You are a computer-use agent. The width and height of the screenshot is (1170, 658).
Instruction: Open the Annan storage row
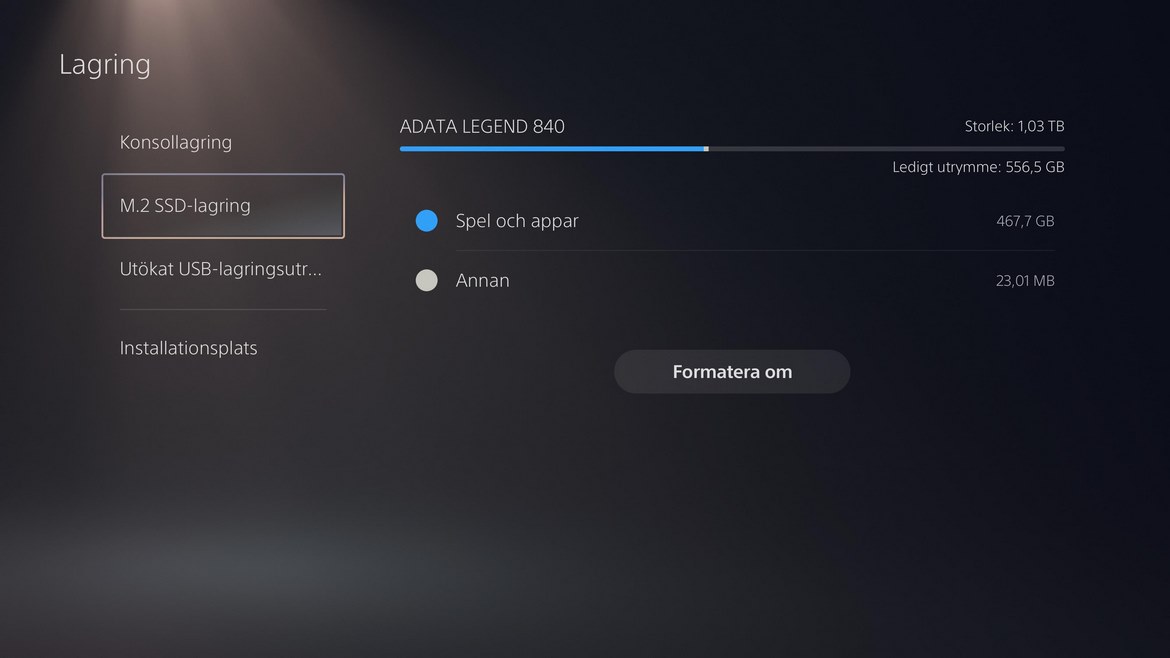coord(735,281)
